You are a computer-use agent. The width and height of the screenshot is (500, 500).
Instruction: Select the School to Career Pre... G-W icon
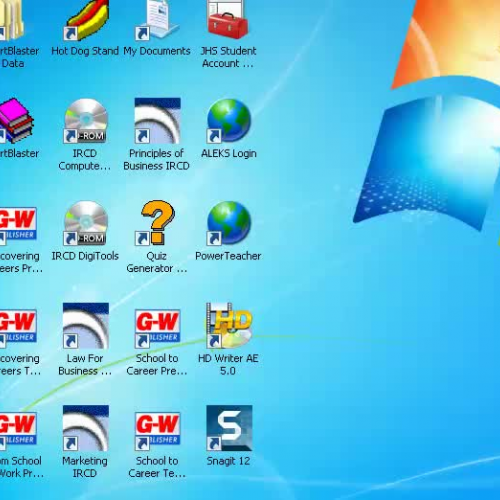coord(157,329)
